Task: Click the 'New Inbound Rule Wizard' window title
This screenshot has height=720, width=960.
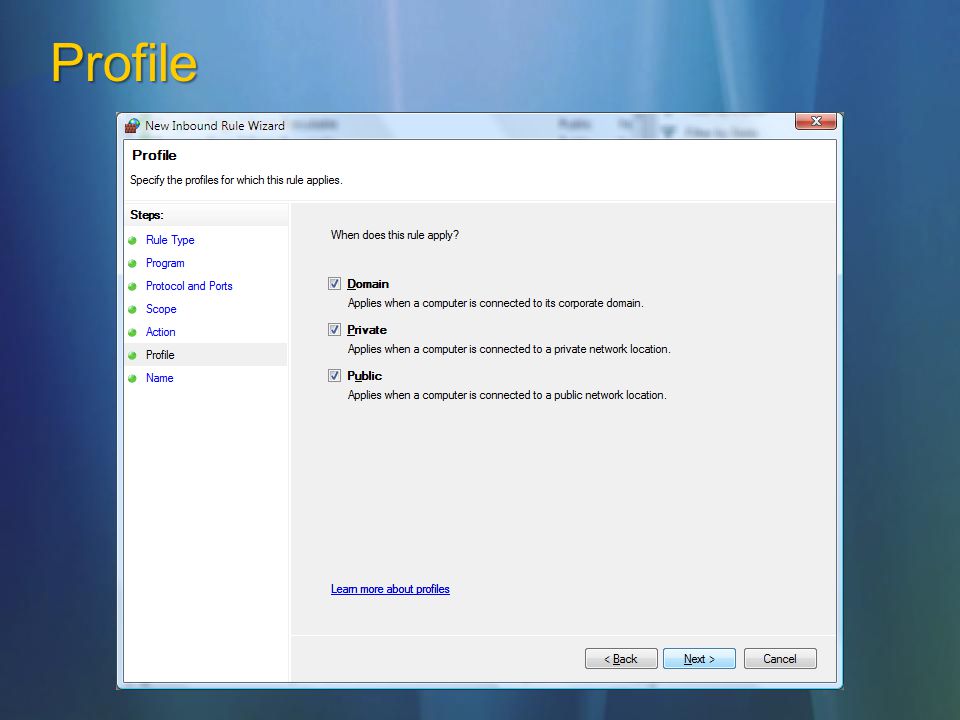Action: [215, 126]
